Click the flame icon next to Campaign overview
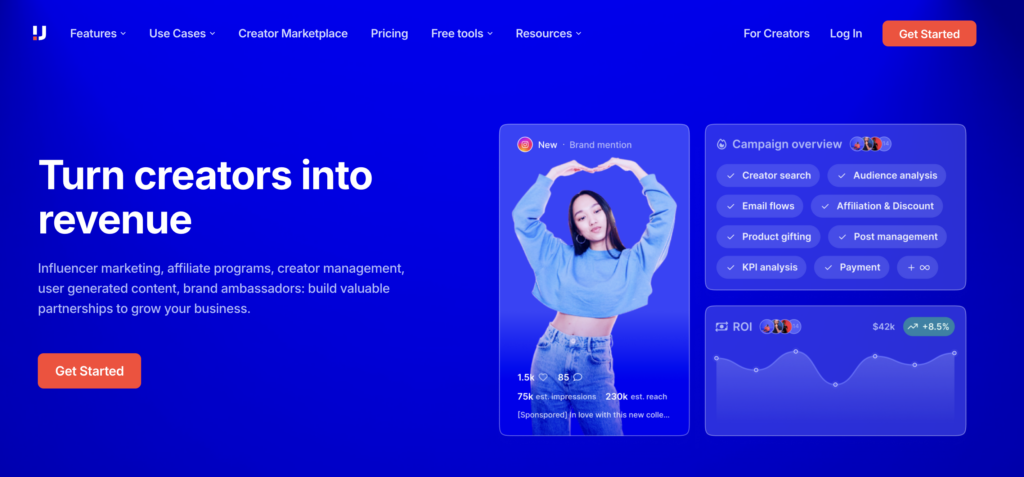Viewport: 1024px width, 477px height. pos(722,144)
